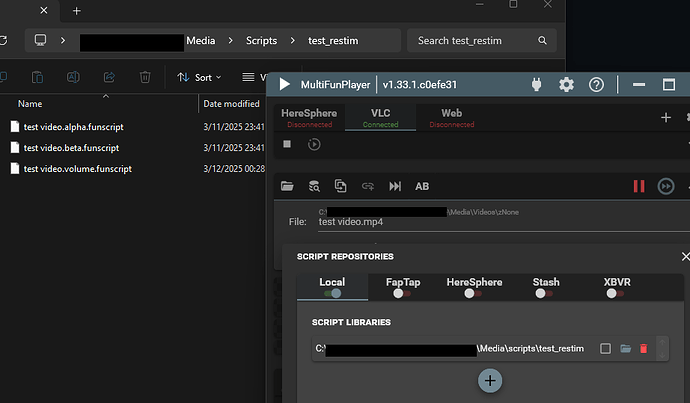Image resolution: width=690 pixels, height=403 pixels.
Task: Select the XBVR repository tab
Action: 617,288
